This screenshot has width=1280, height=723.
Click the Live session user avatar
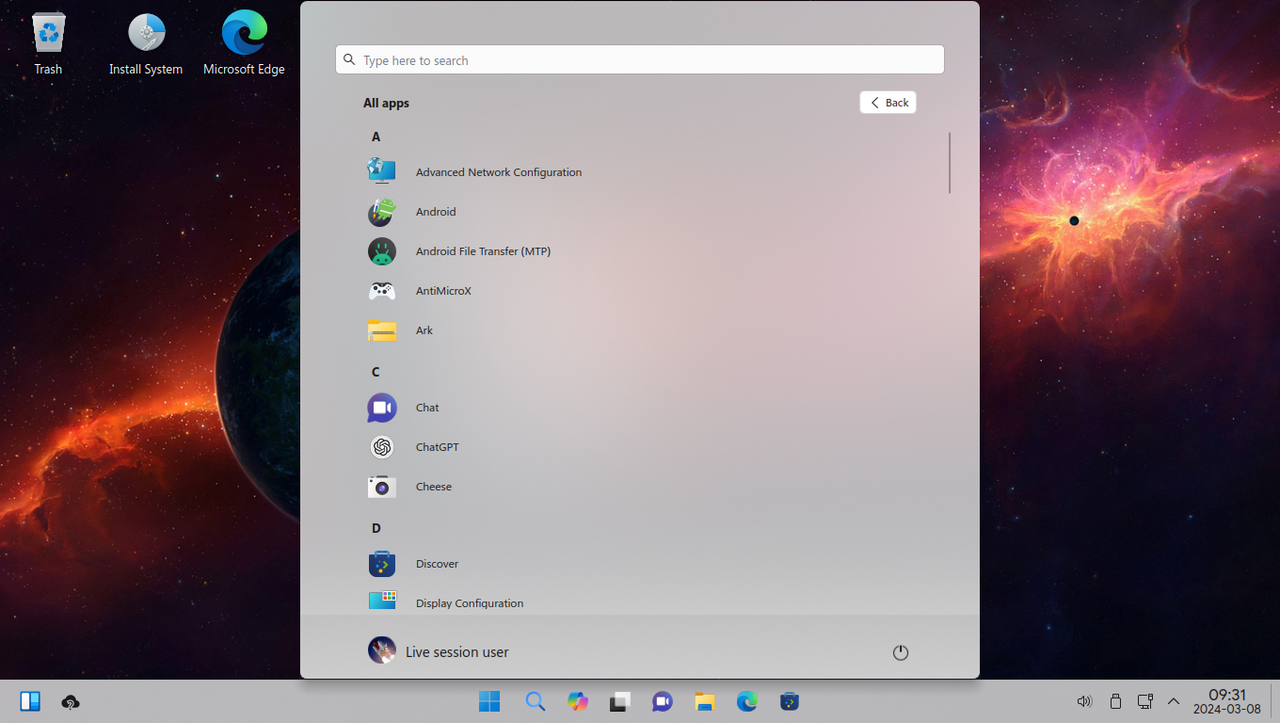click(x=382, y=651)
